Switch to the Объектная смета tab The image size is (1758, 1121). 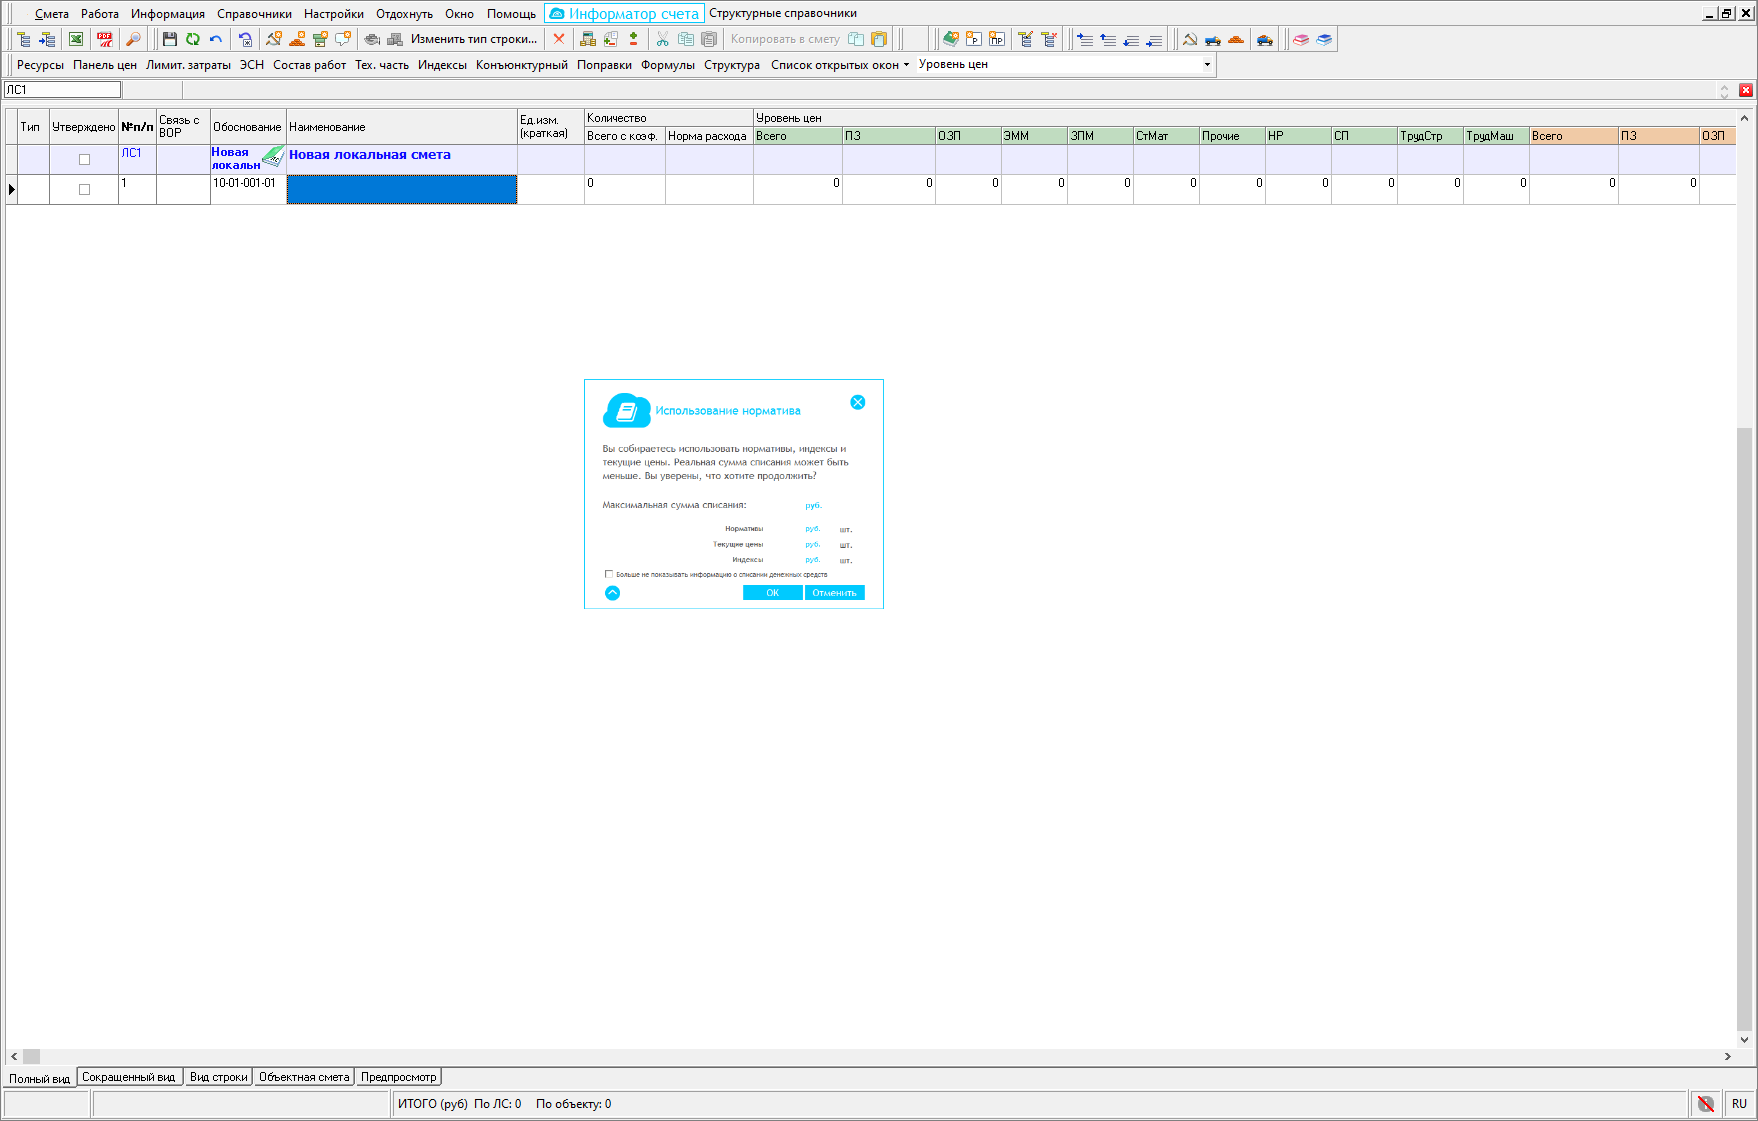point(304,1077)
